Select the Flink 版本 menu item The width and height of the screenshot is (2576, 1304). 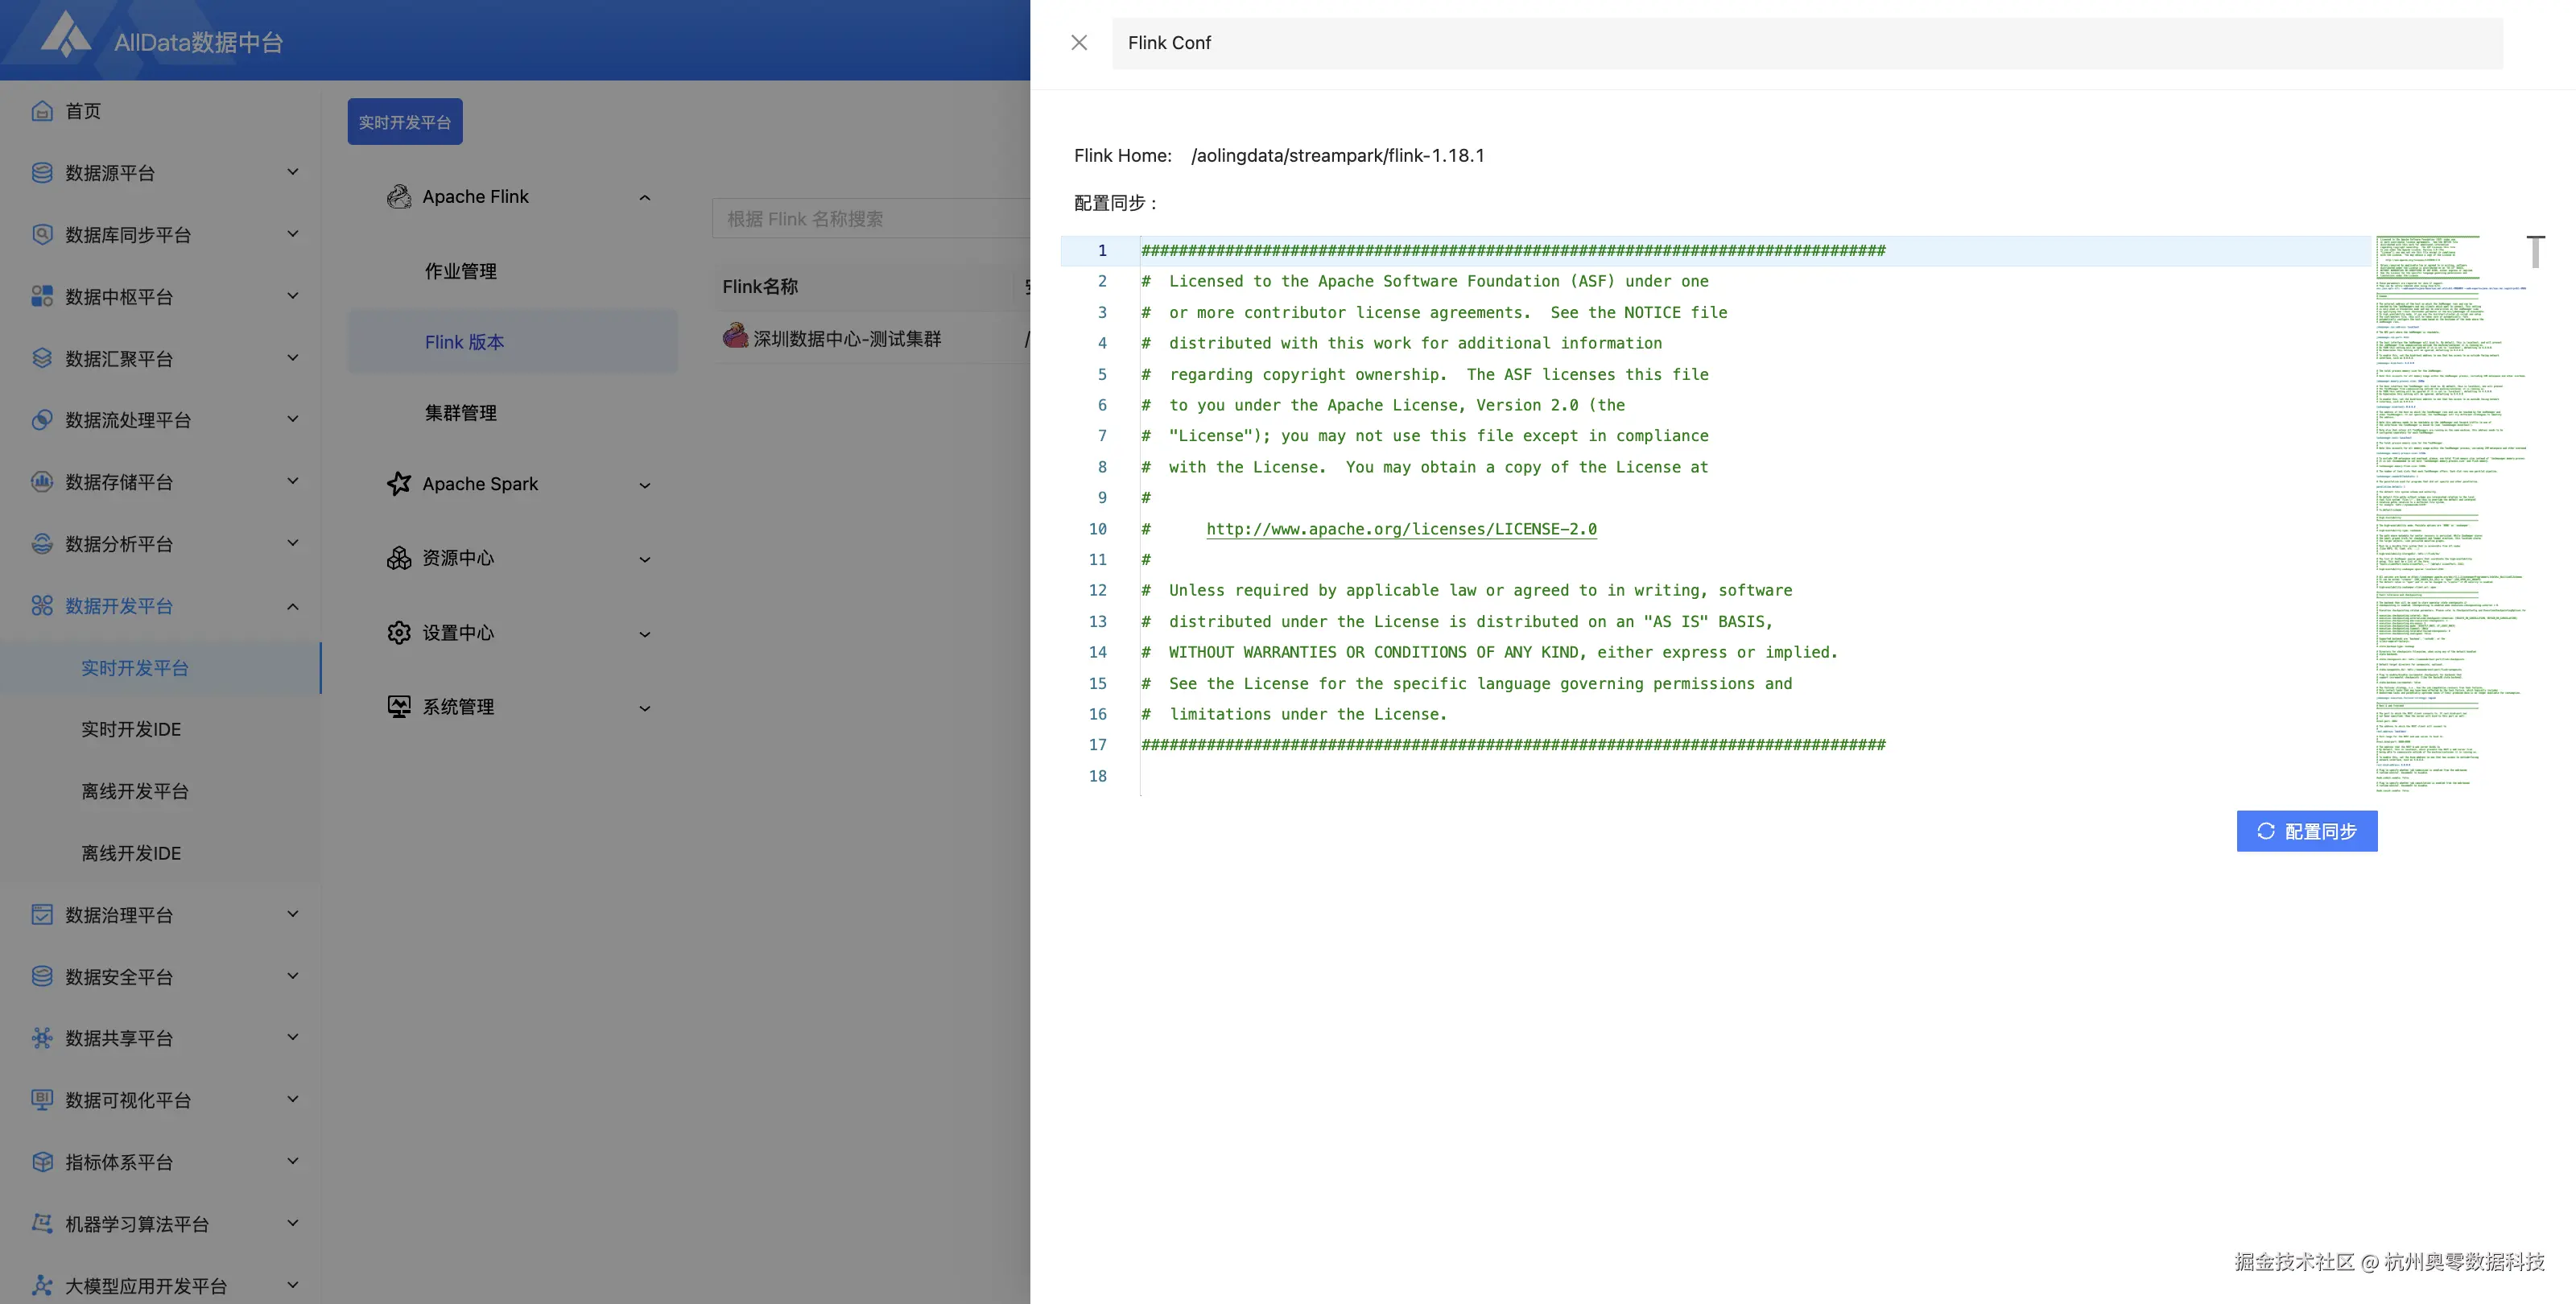pyautogui.click(x=513, y=342)
